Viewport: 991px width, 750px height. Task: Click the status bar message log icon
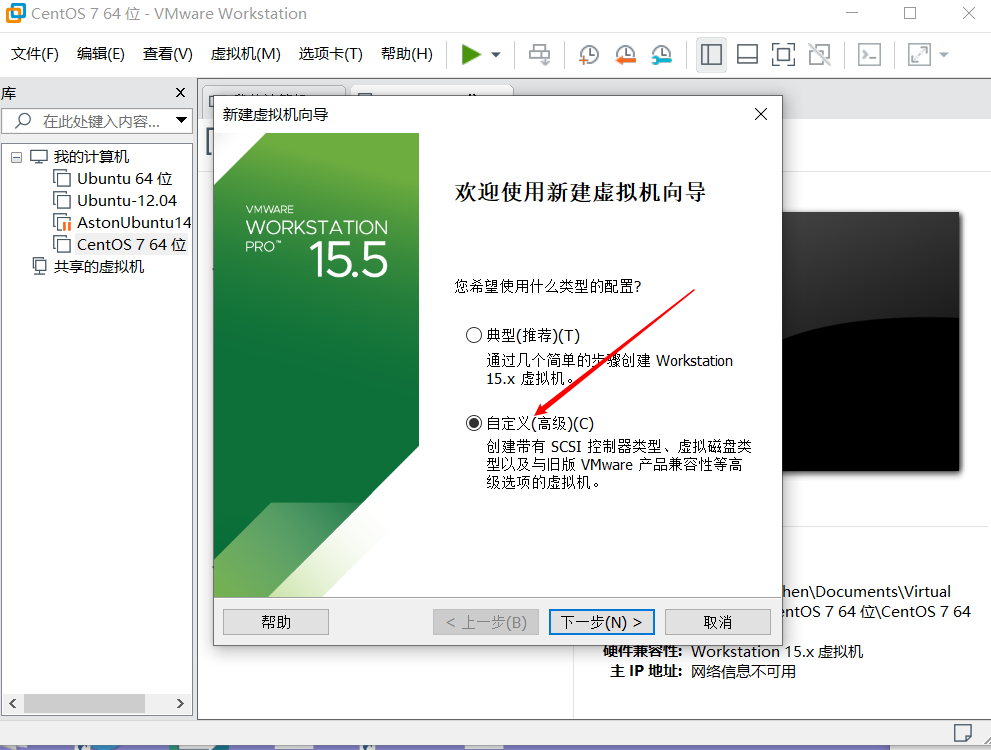(x=963, y=733)
